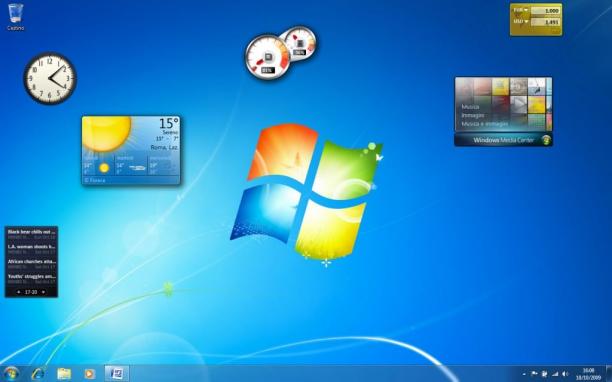
Task: Click the analog clock gadget
Action: coord(50,78)
